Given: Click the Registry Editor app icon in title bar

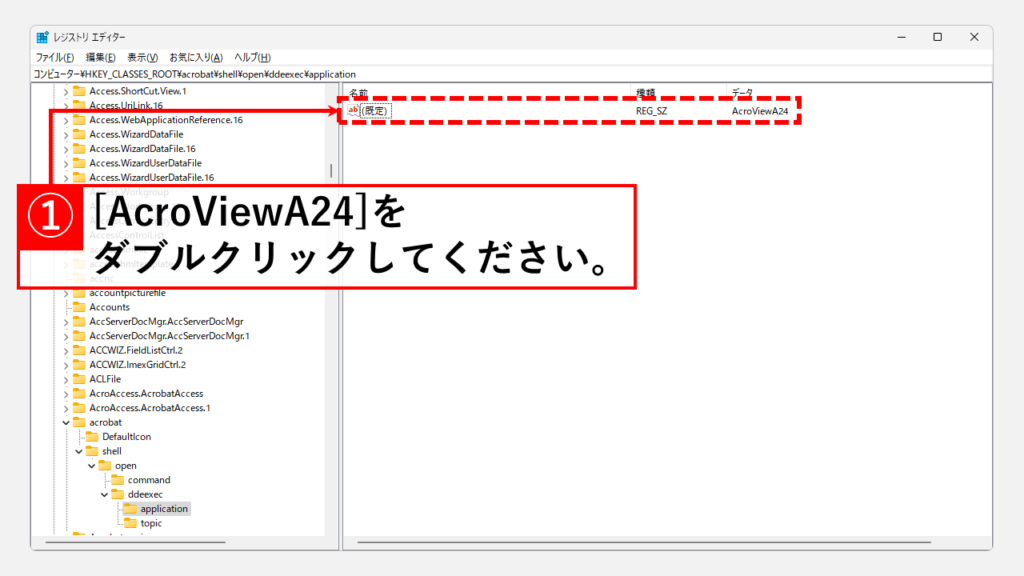Looking at the screenshot, I should click(43, 37).
